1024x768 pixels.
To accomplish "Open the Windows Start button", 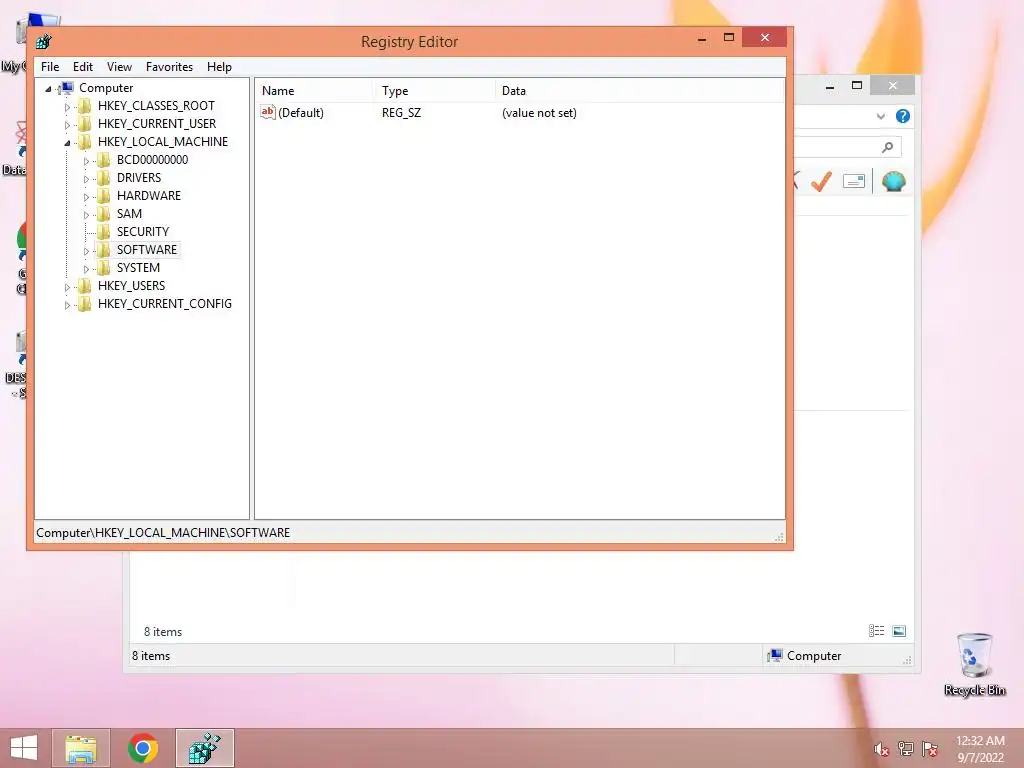I will (x=24, y=748).
